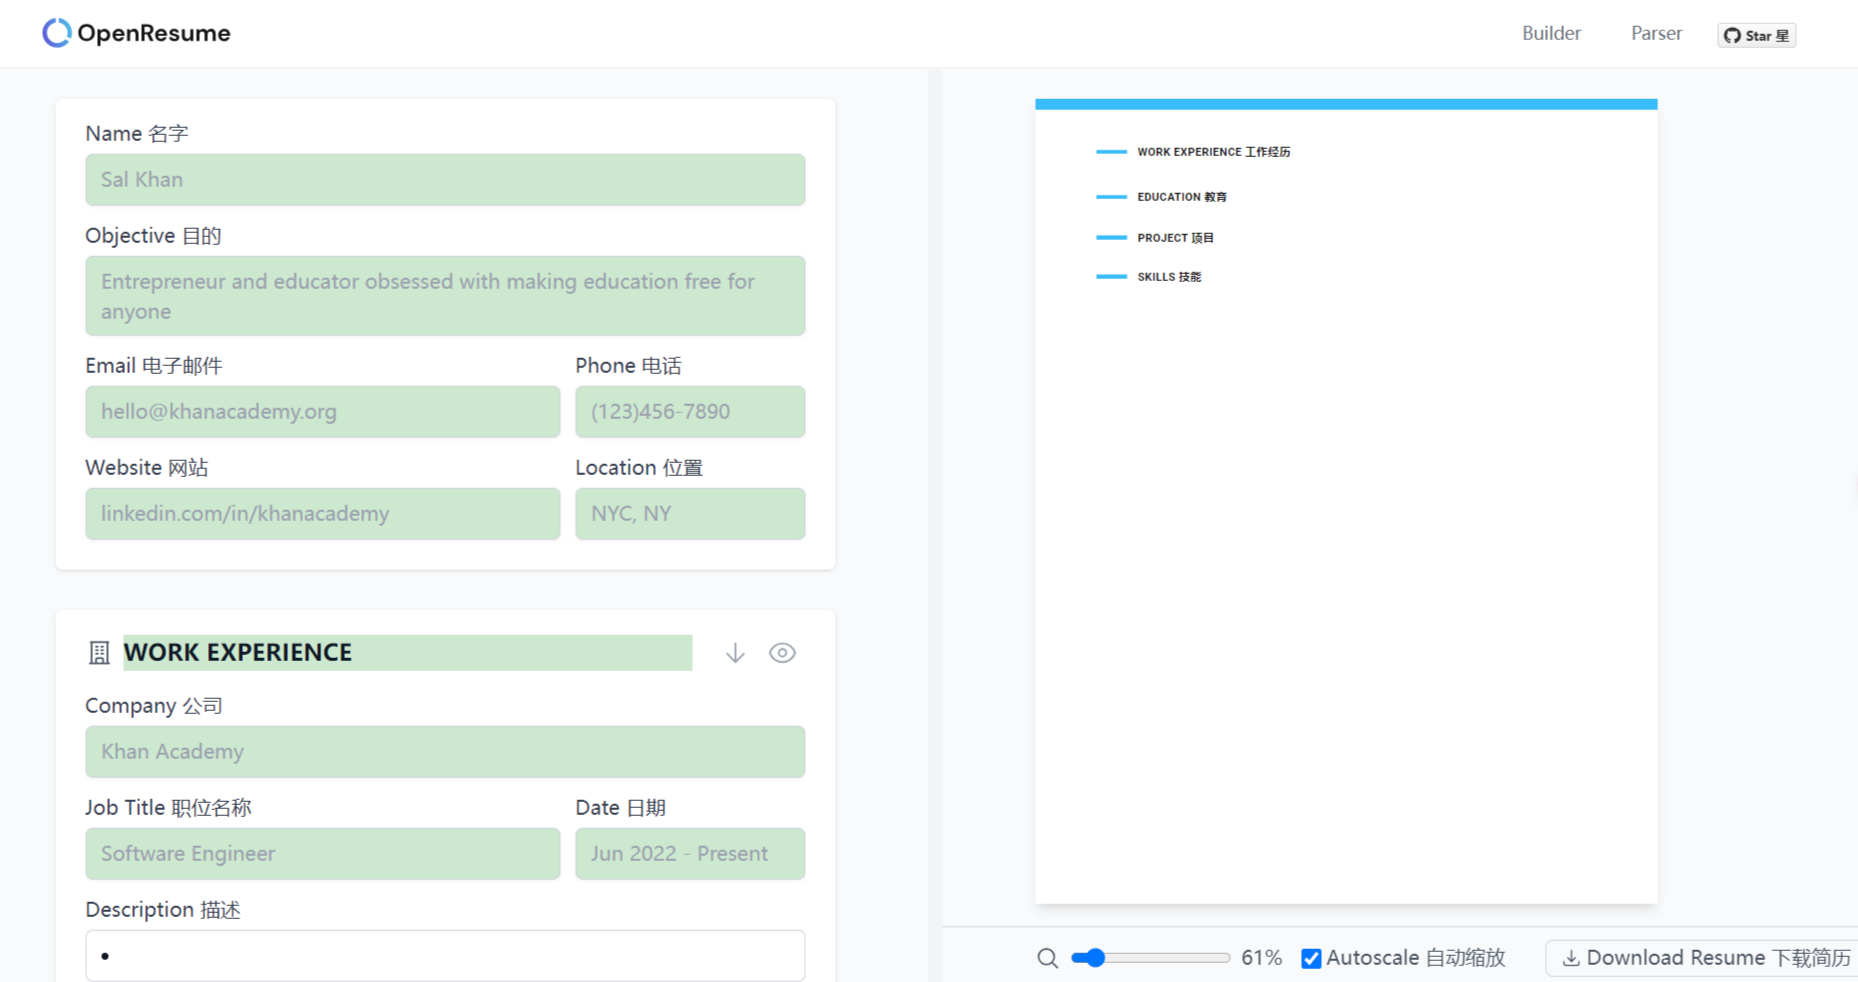Toggle the Autoscale checkbox
This screenshot has height=982, width=1858.
point(1311,958)
